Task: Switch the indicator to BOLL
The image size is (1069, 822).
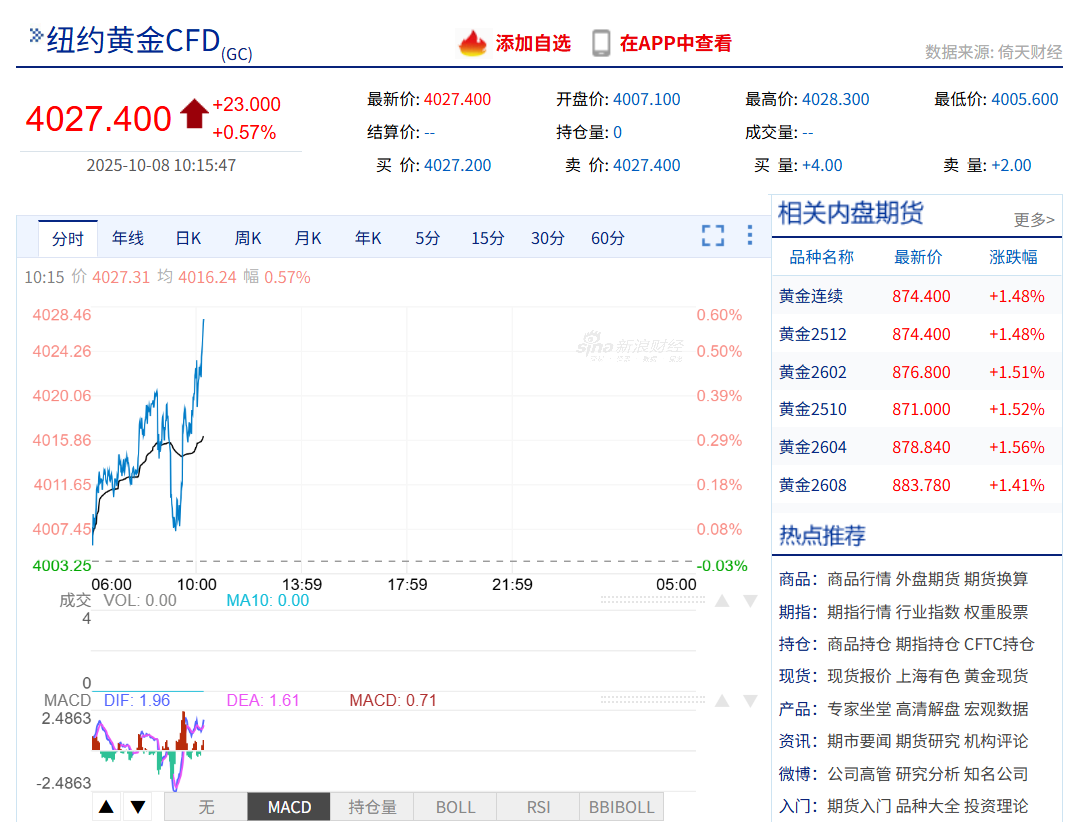Action: 455,807
